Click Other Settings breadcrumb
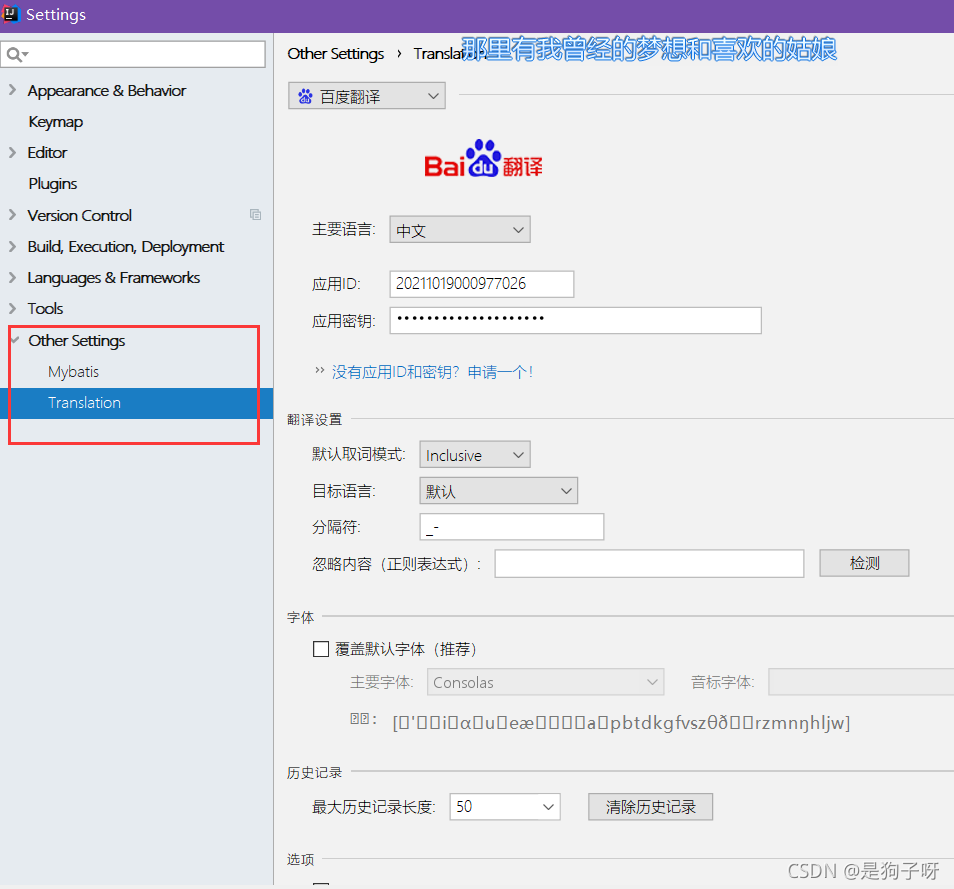 click(336, 54)
